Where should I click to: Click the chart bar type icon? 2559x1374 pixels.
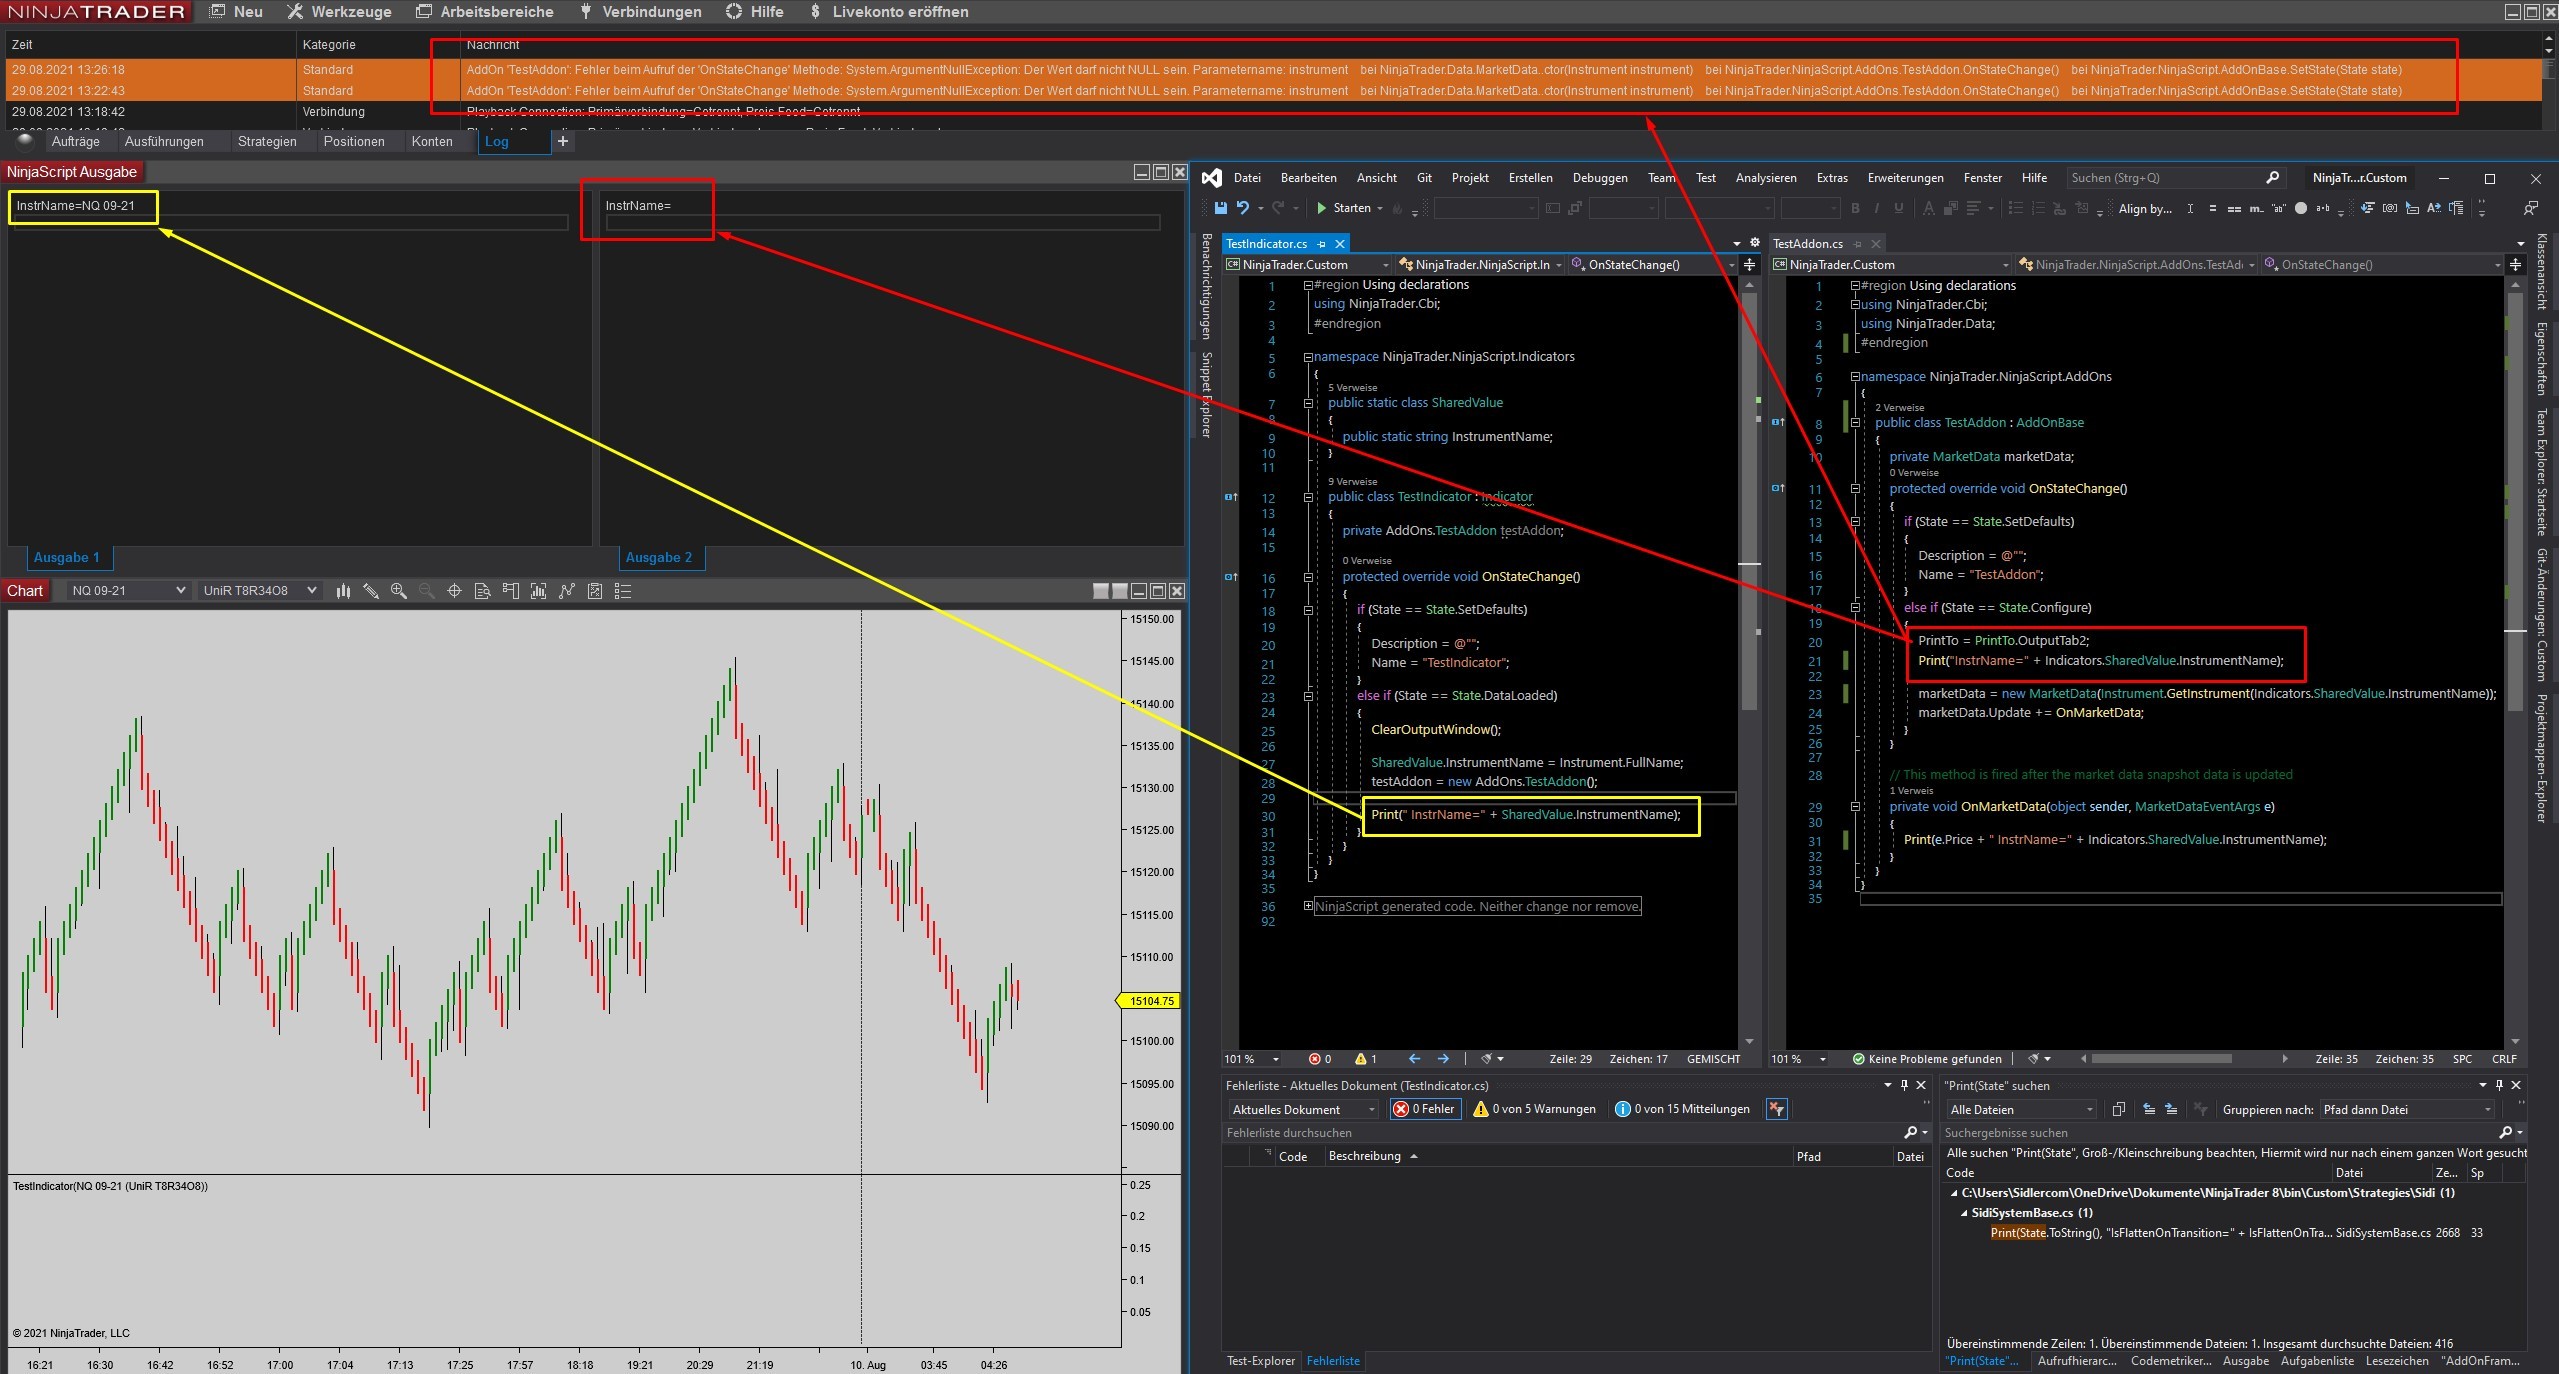point(343,591)
